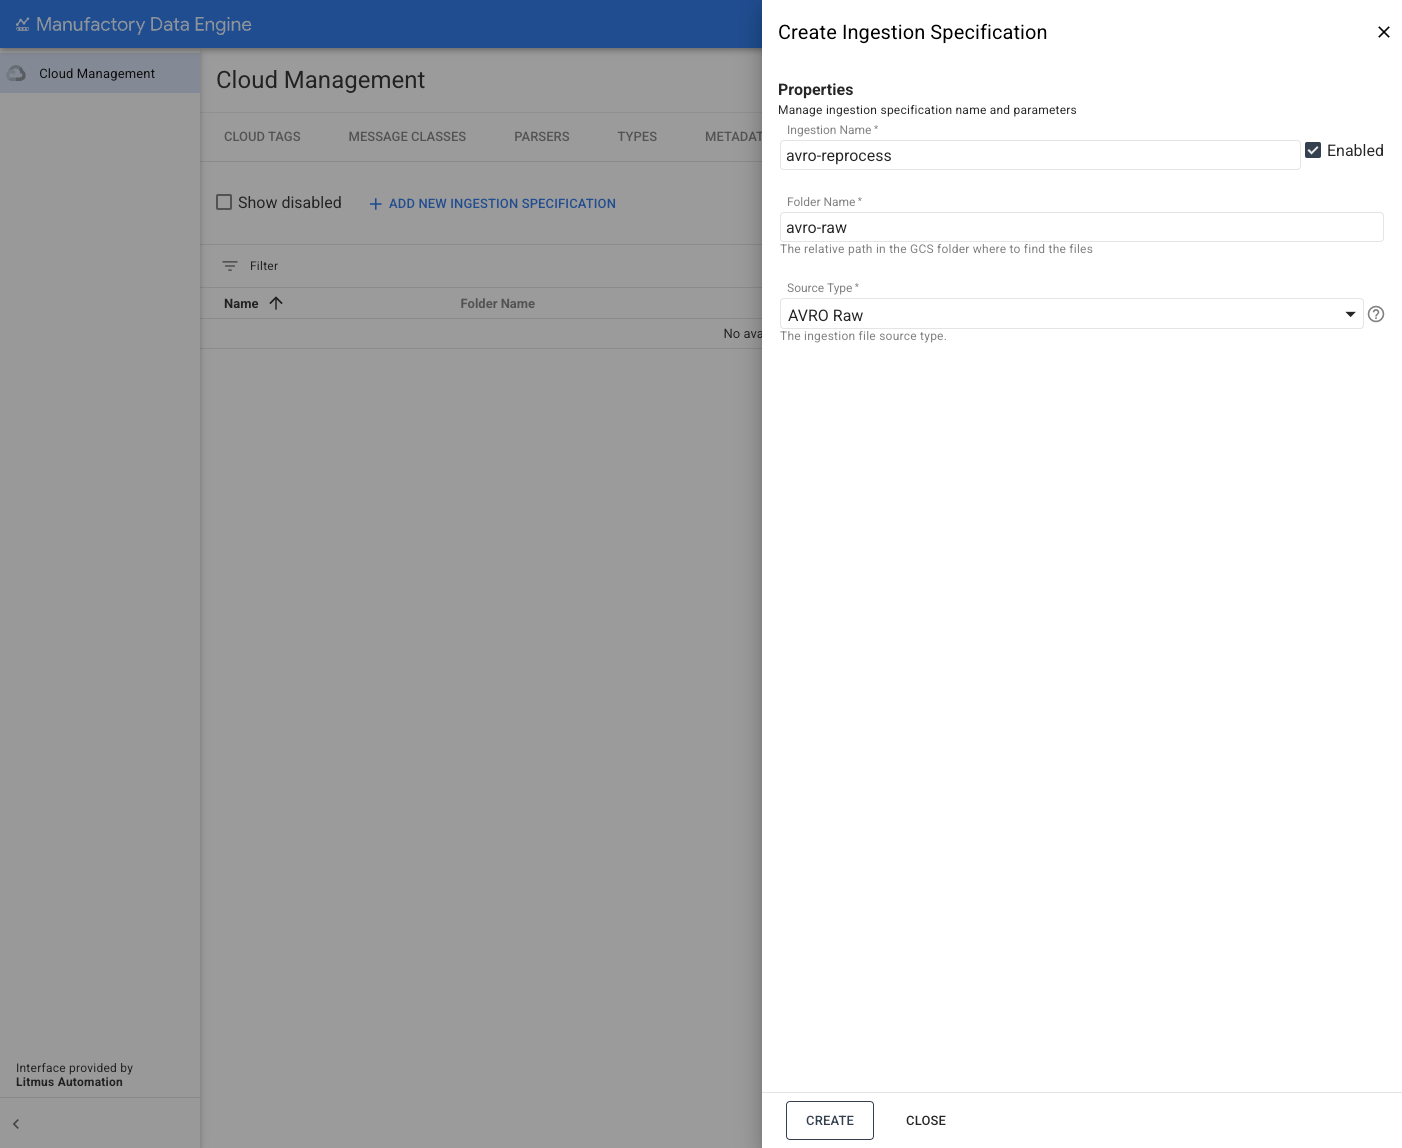Expand the AVRO Raw selection list
Screen dimensions: 1402x1148
1350,313
